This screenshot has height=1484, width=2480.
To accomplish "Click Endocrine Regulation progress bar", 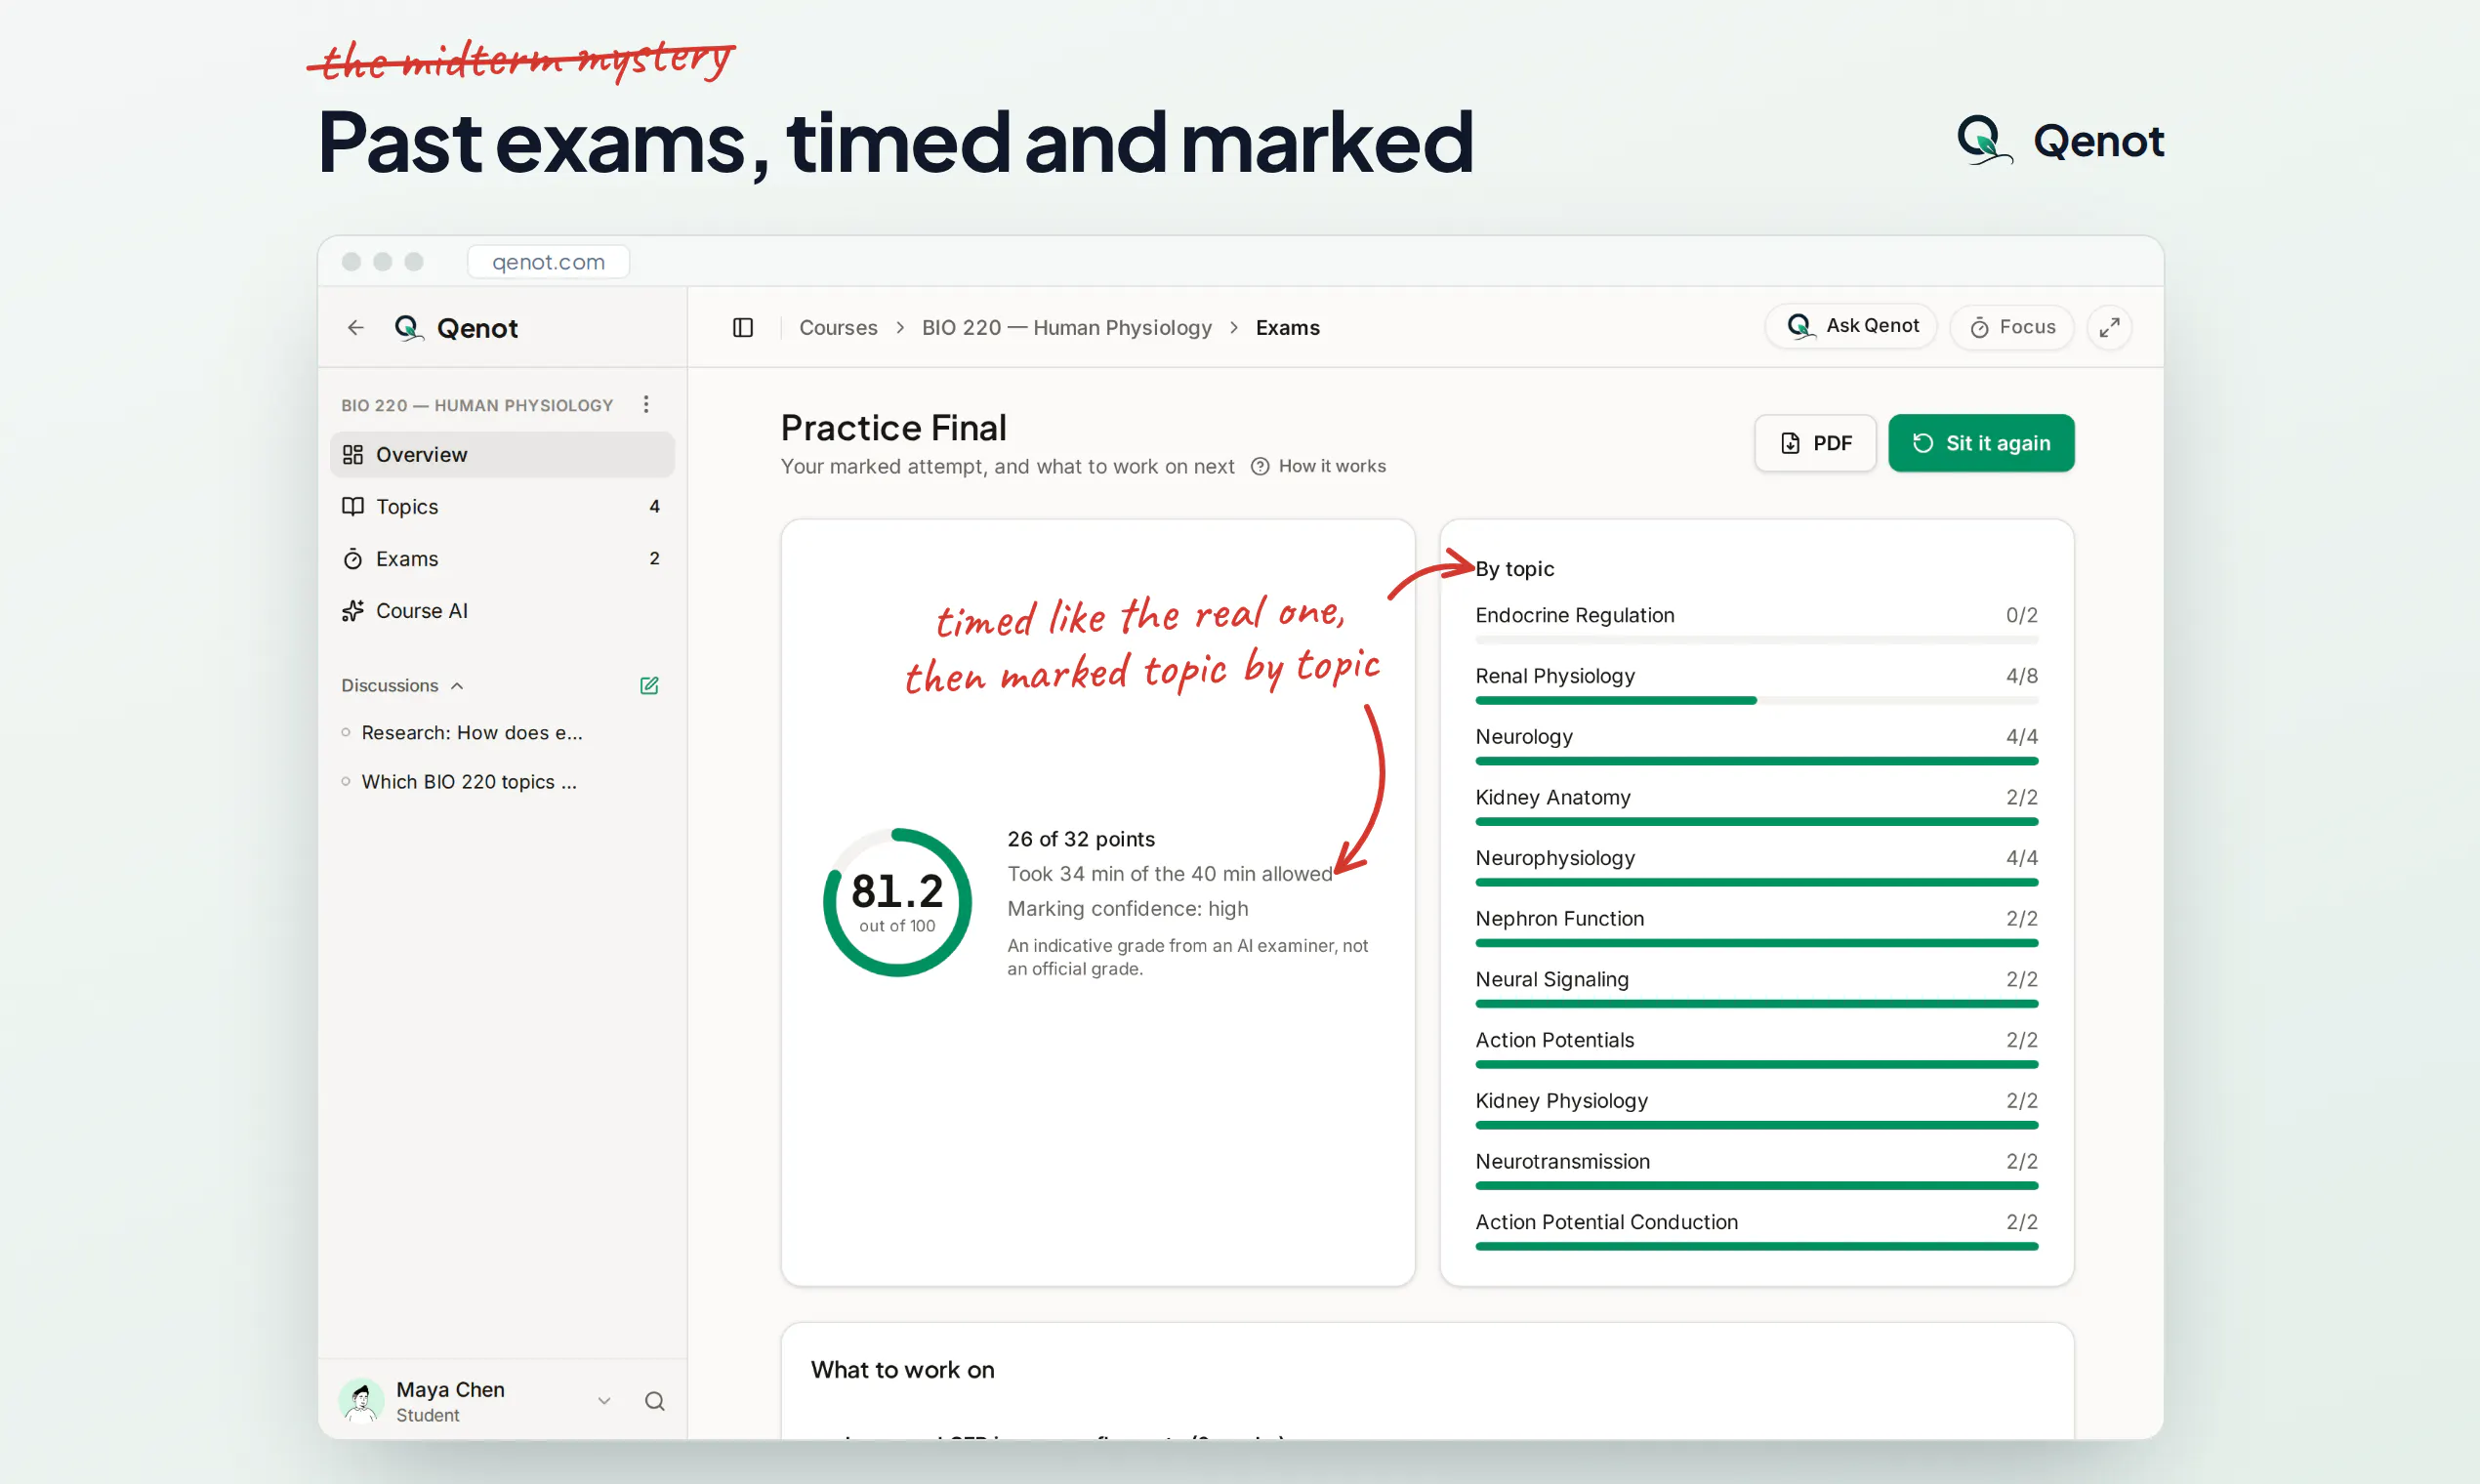I will 1756,640.
